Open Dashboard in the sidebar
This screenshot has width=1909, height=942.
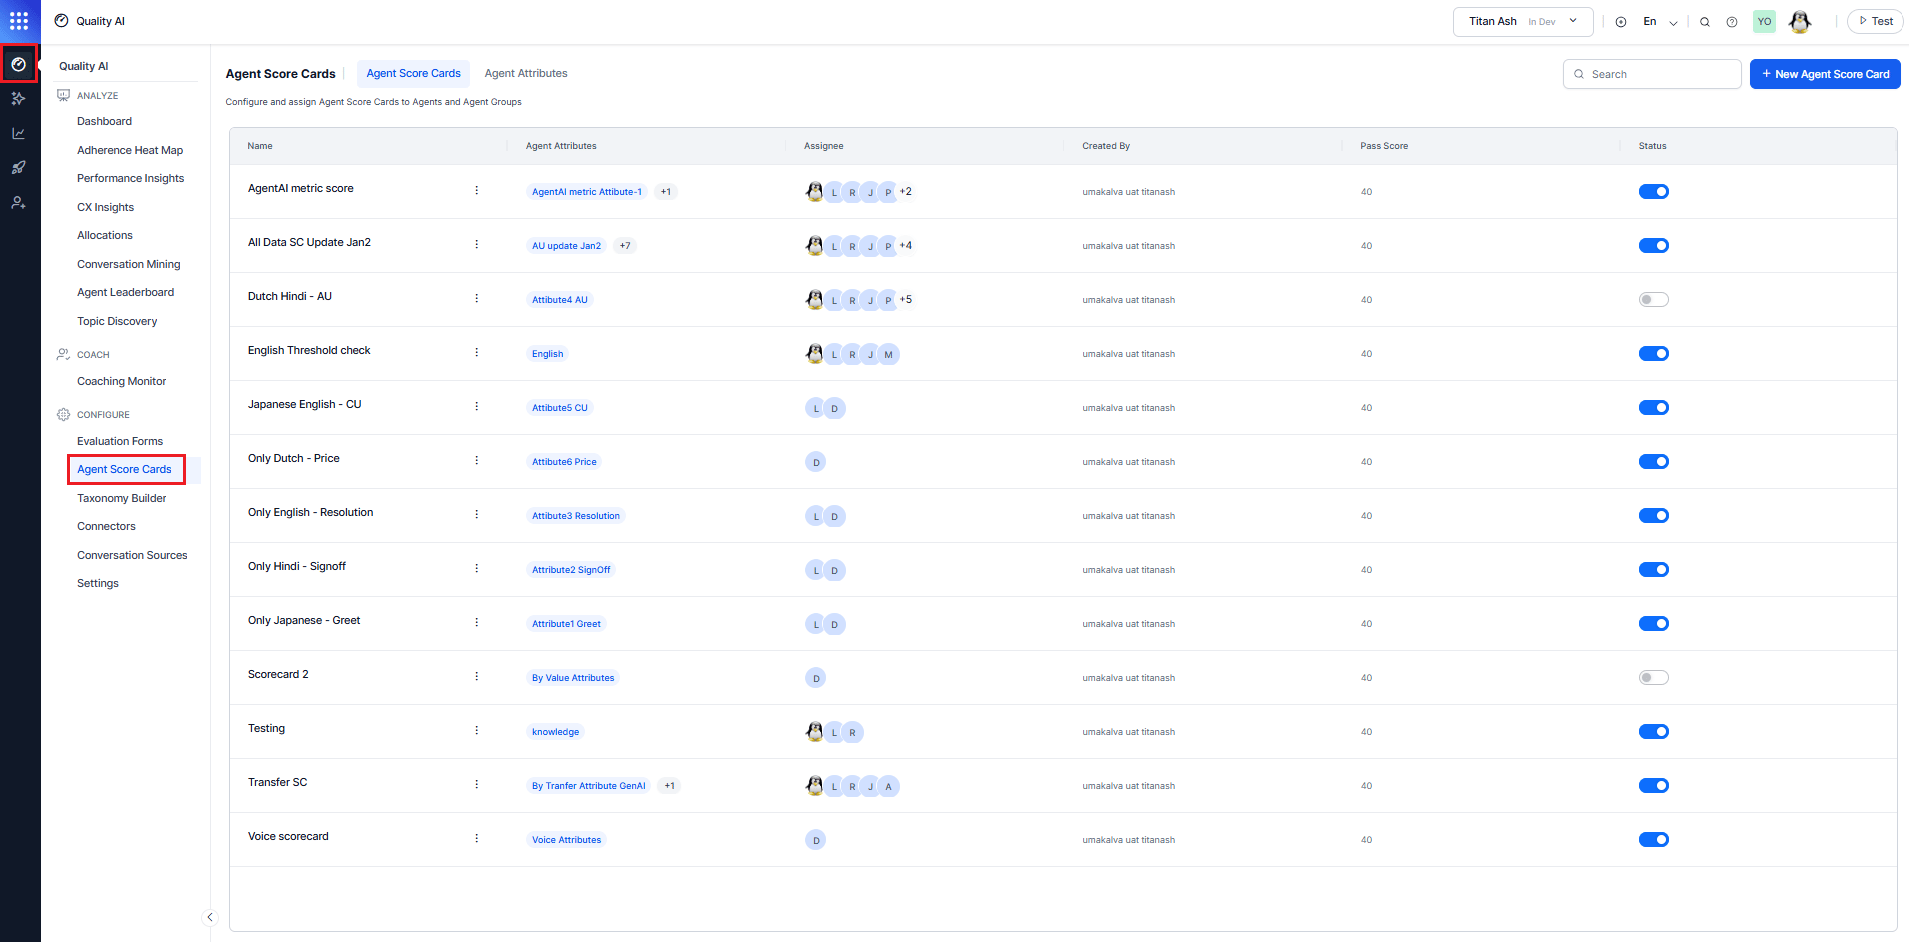[x=104, y=121]
